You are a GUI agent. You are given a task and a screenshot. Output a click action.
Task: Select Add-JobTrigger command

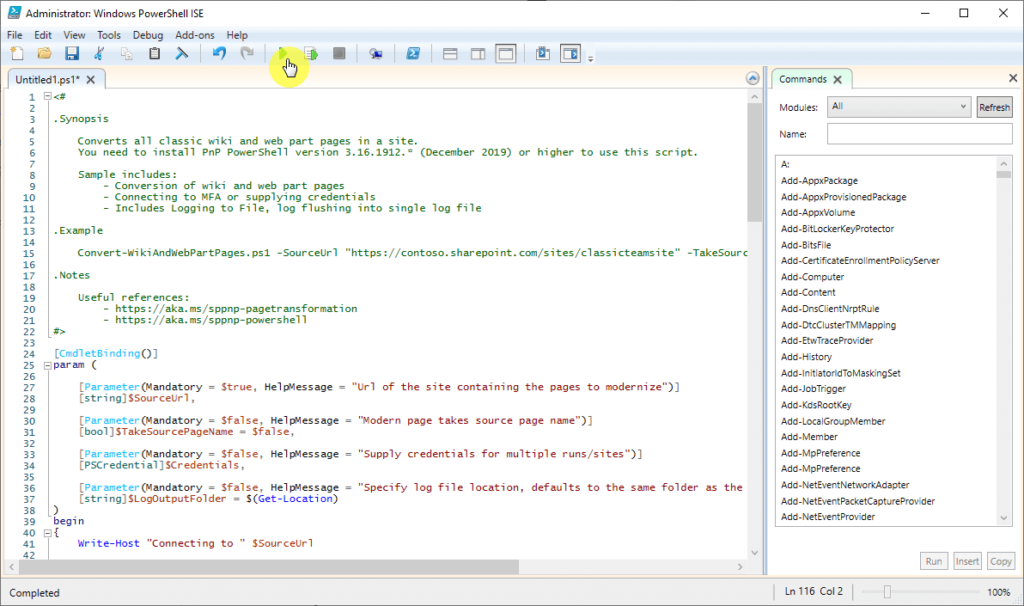[813, 389]
